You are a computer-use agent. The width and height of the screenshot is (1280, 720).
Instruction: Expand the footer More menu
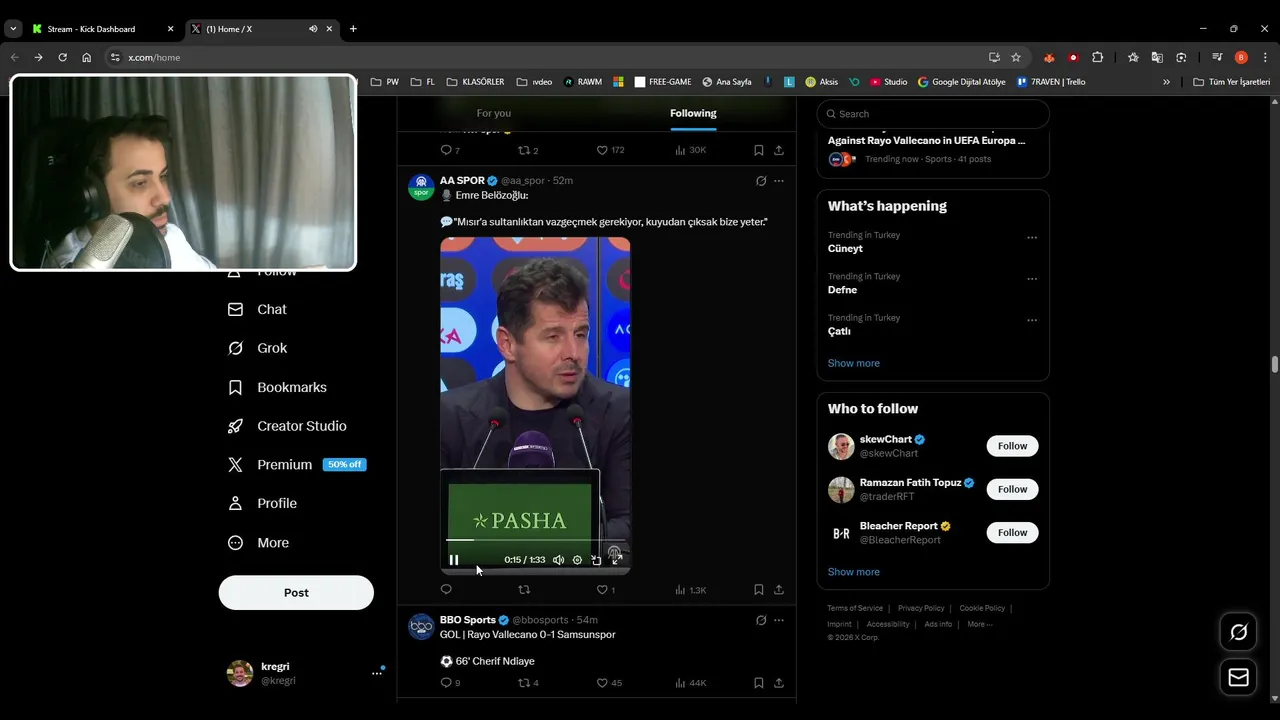(980, 624)
